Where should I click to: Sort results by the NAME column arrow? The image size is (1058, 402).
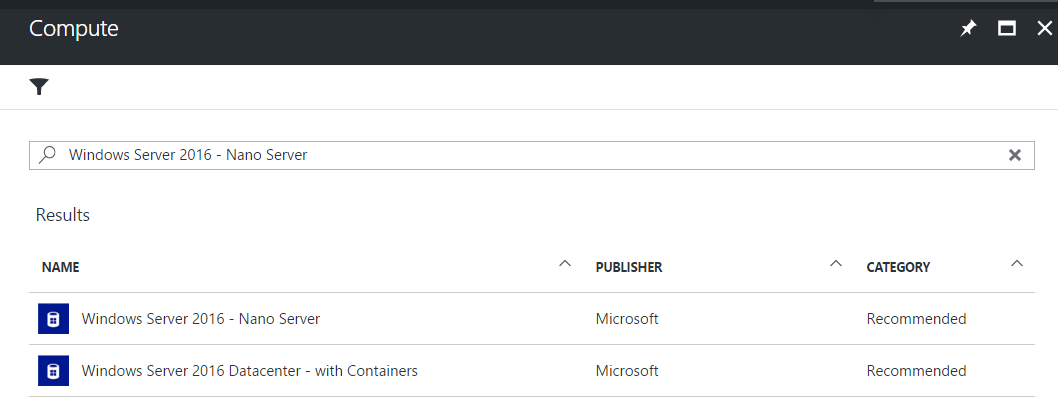point(565,264)
